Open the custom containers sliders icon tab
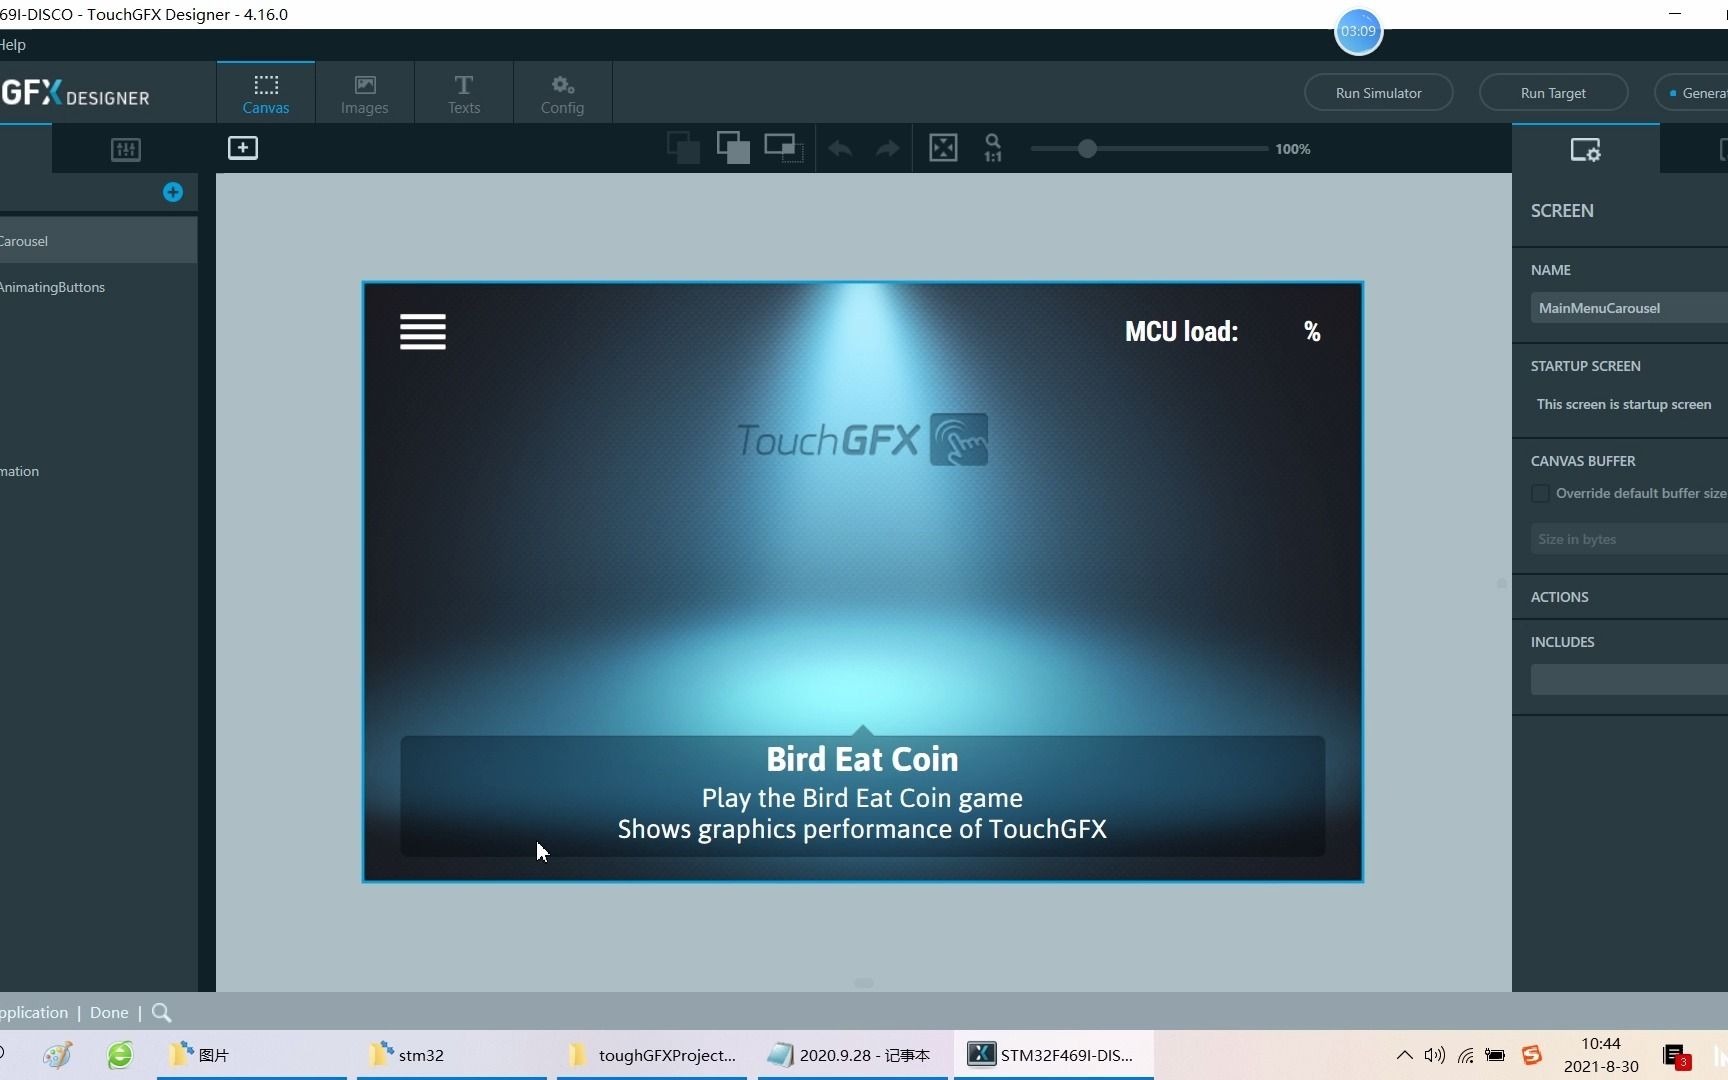1728x1080 pixels. pyautogui.click(x=125, y=150)
